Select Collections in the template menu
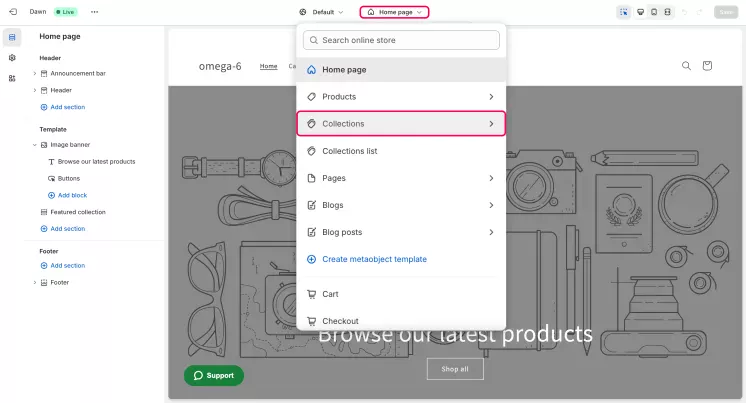Viewport: 746px width, 403px height. (401, 124)
